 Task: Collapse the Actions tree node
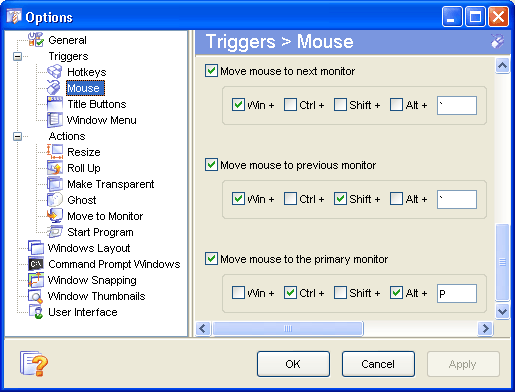(x=17, y=136)
